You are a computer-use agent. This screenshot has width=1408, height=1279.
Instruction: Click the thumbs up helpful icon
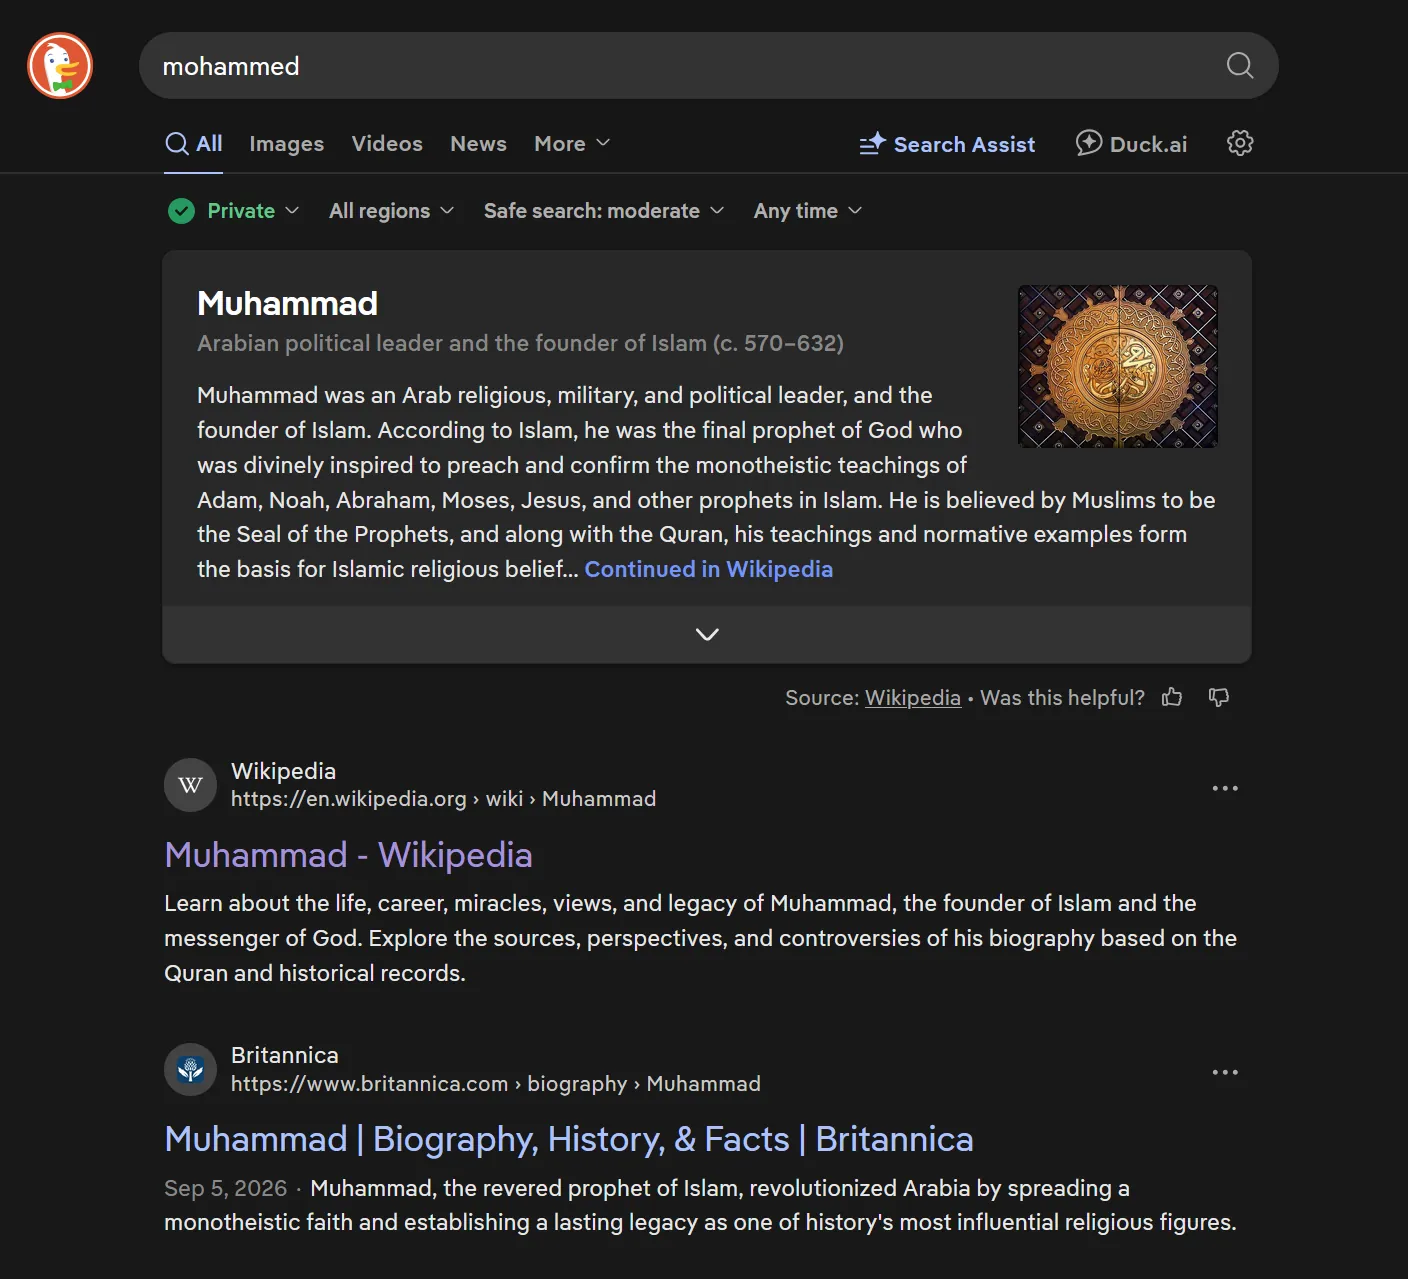pos(1172,697)
